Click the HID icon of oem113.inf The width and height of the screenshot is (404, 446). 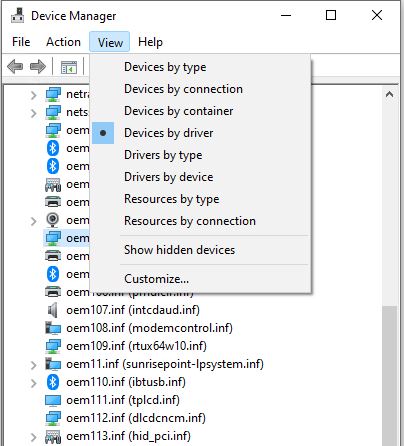tap(53, 437)
